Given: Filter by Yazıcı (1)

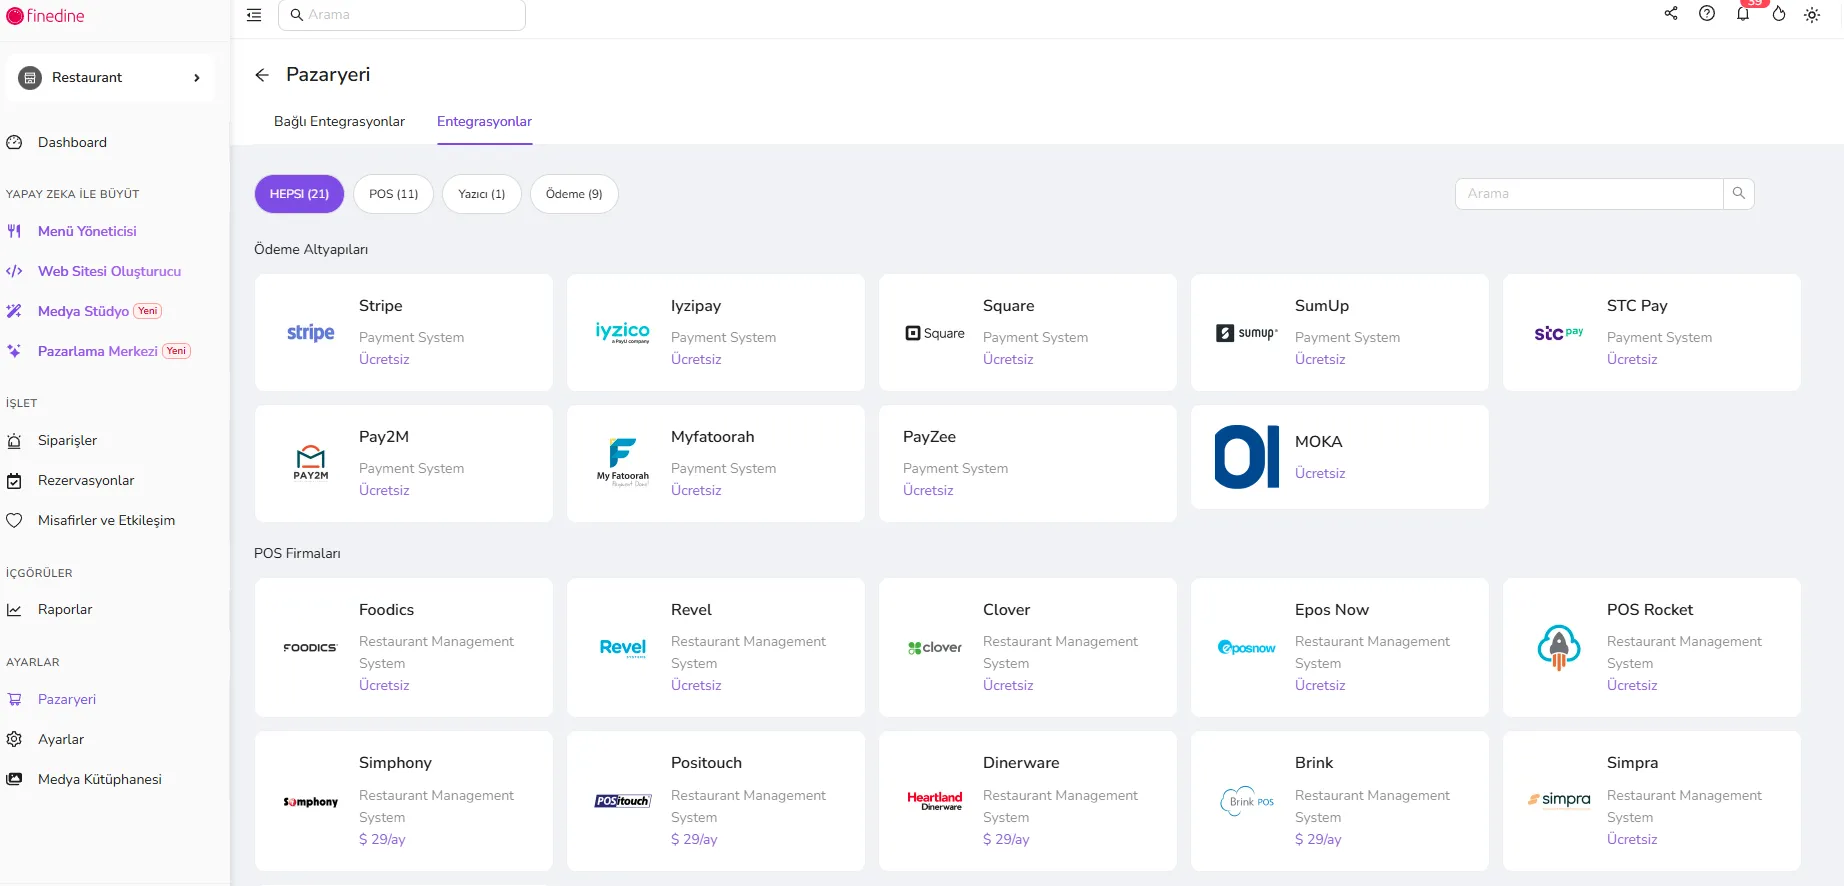Looking at the screenshot, I should click(481, 194).
